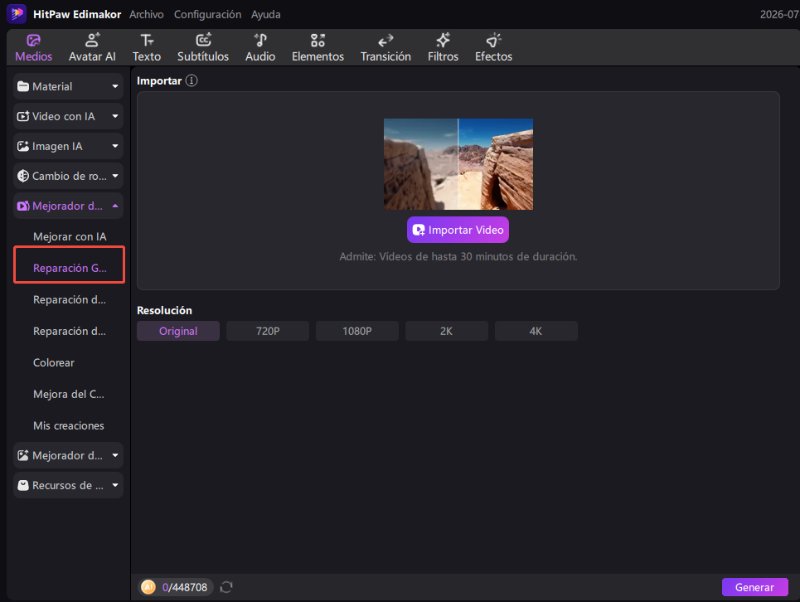The image size is (800, 602).
Task: Choose Mejorar con IA
Action: (x=69, y=237)
